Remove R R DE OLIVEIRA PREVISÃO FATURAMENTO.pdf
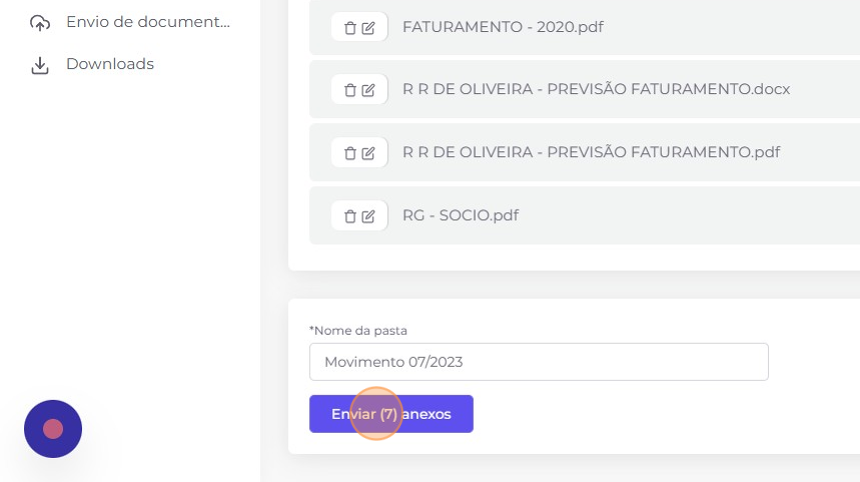The image size is (860, 482). [350, 153]
